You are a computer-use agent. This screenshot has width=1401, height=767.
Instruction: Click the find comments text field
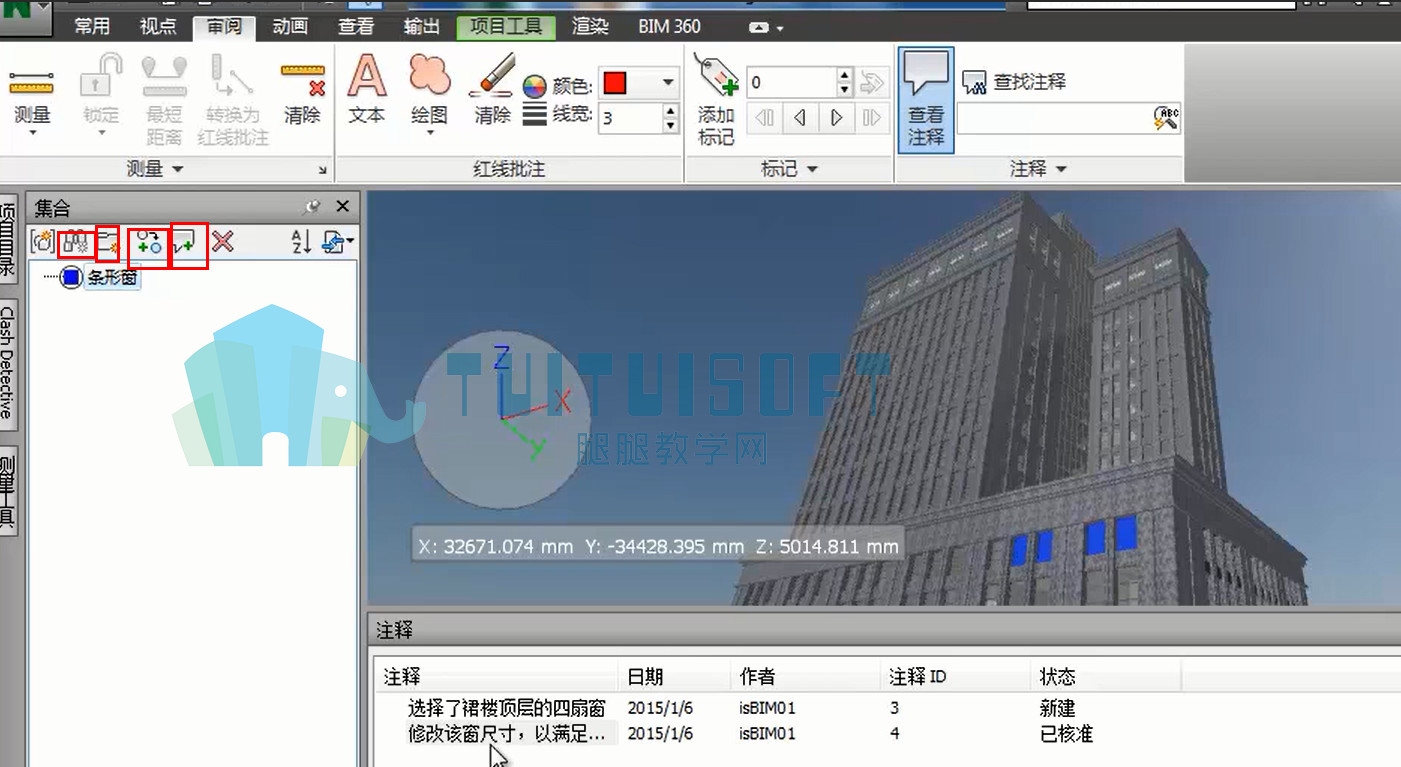[x=1055, y=118]
